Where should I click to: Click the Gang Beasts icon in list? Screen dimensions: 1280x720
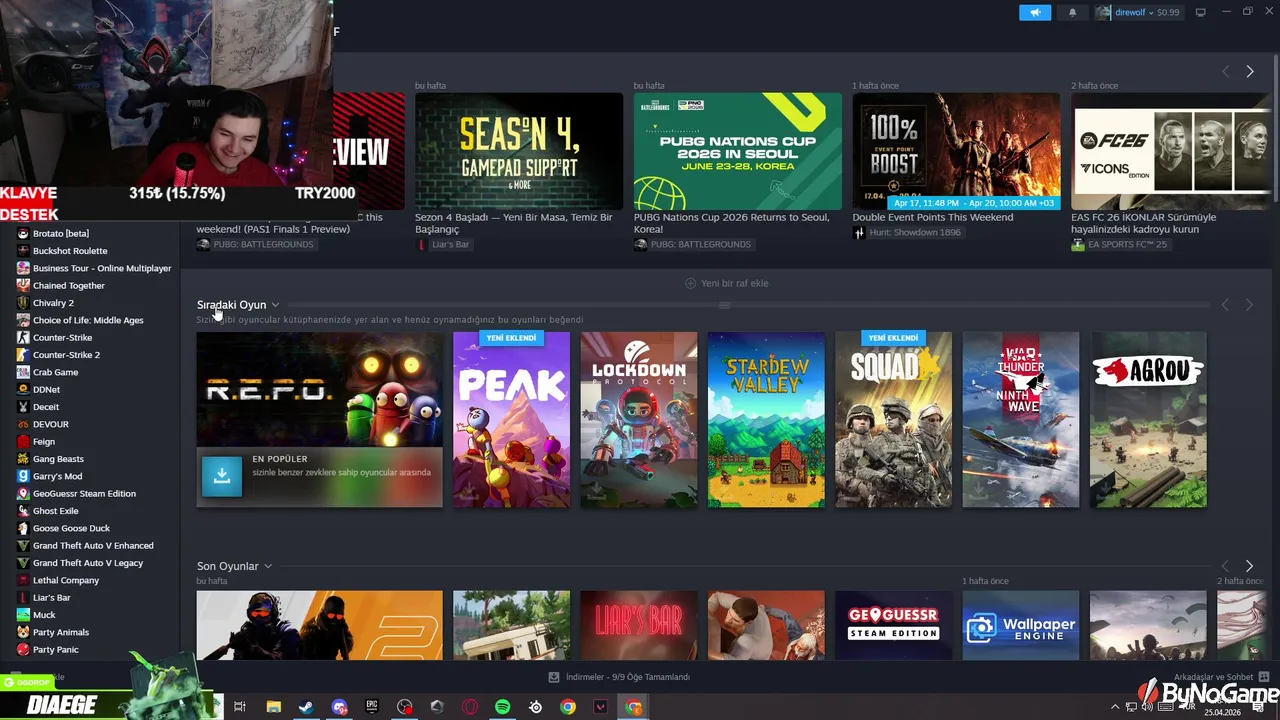point(23,459)
